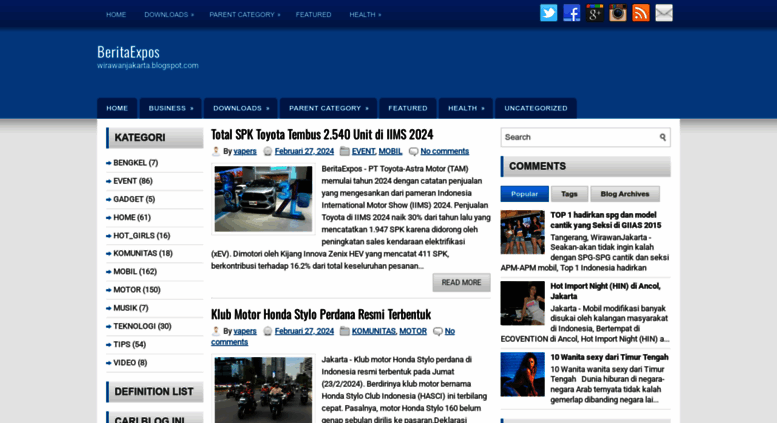The height and width of the screenshot is (423, 777).
Task: Open MOTOR tag on Honda Stylo article
Action: click(413, 331)
